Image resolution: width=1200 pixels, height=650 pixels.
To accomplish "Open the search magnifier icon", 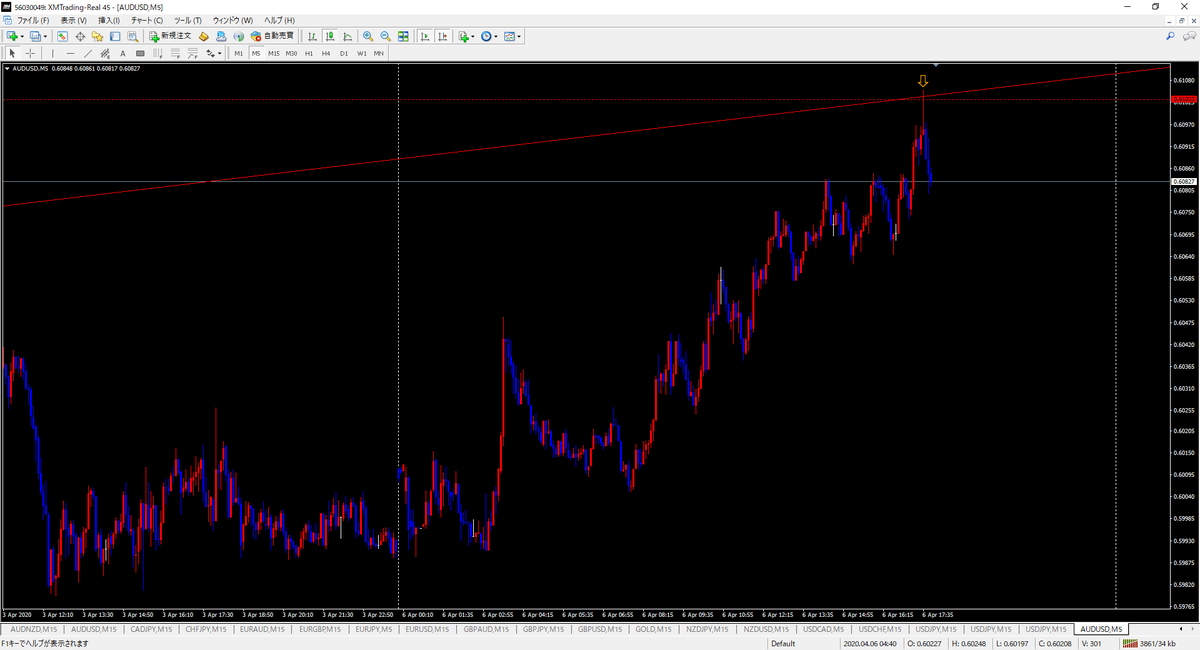I will click(x=1170, y=36).
